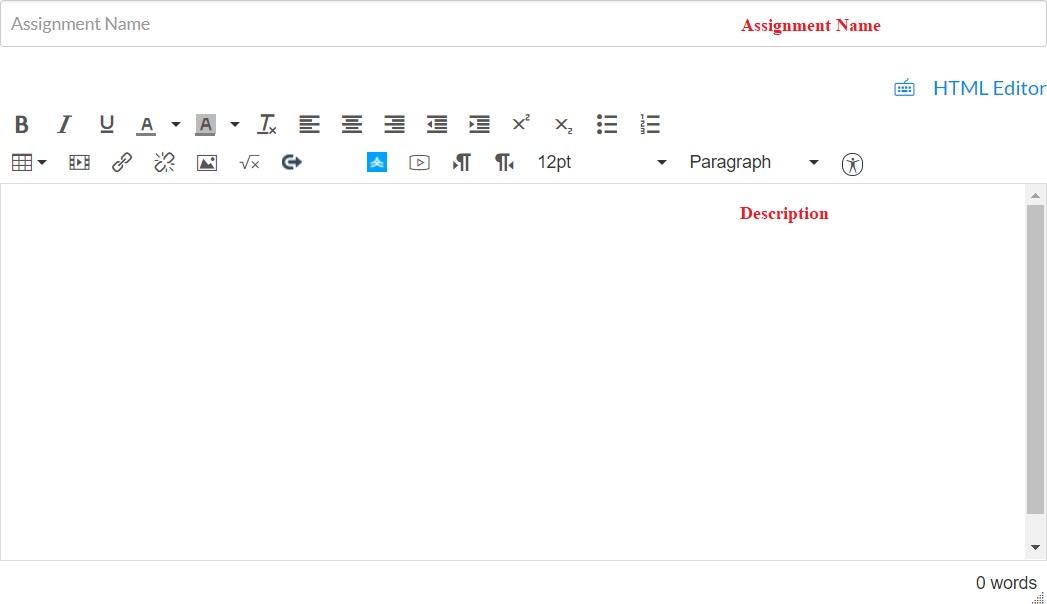Click the editor scrollbar down arrow
Viewport: 1047px width, 604px height.
point(1036,547)
